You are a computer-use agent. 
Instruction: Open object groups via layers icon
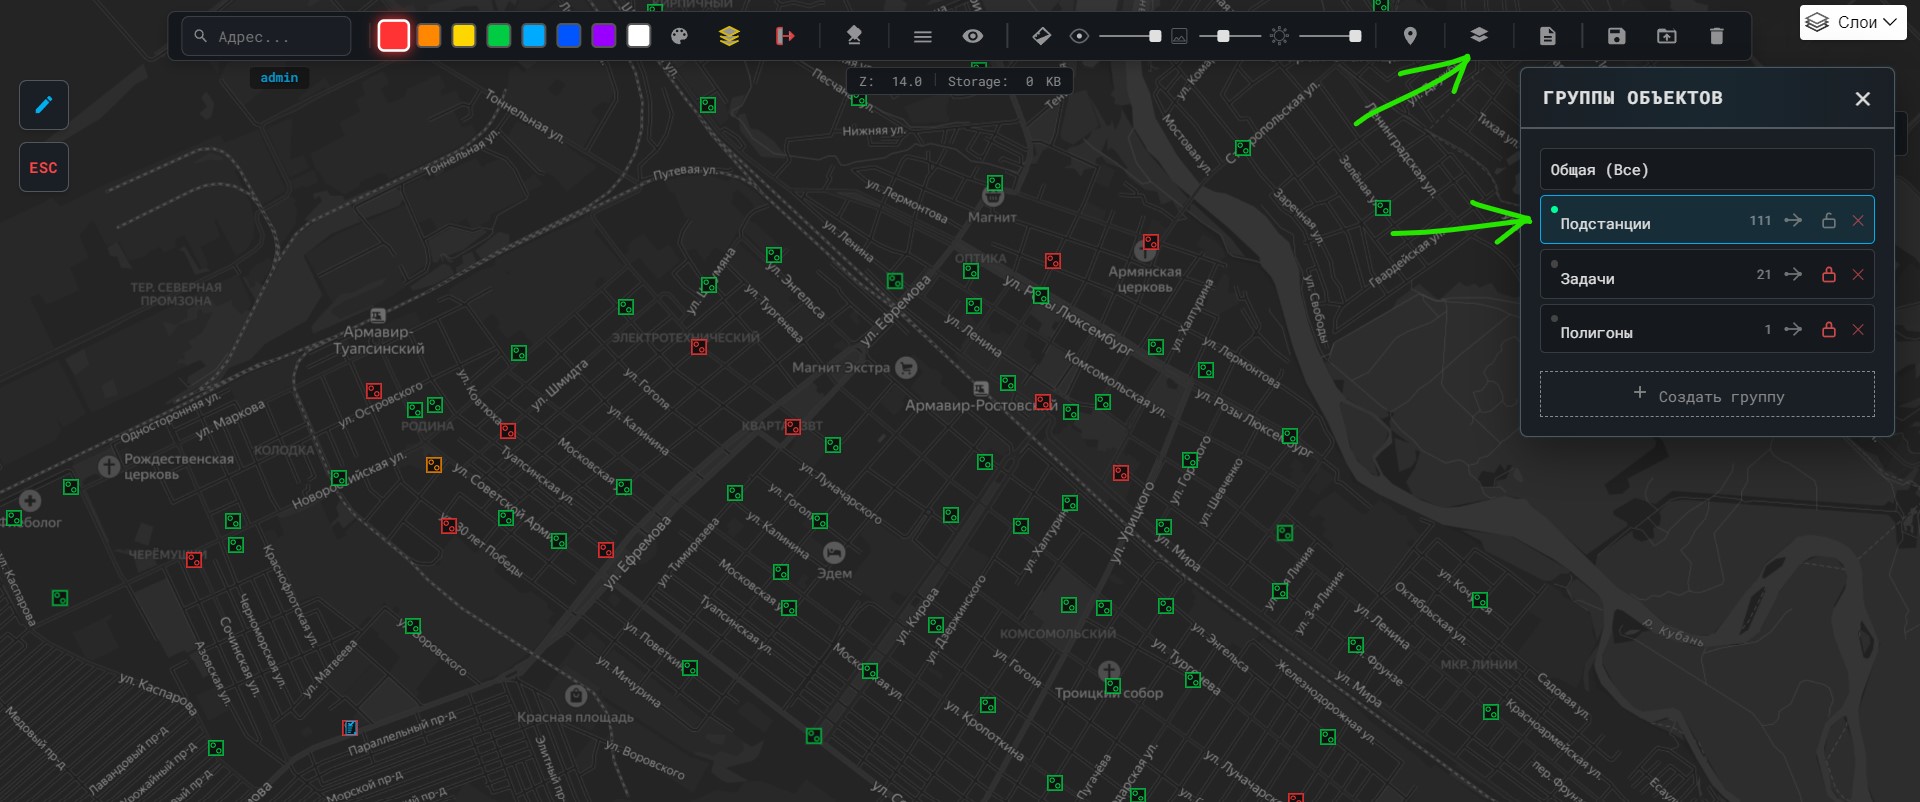1479,36
